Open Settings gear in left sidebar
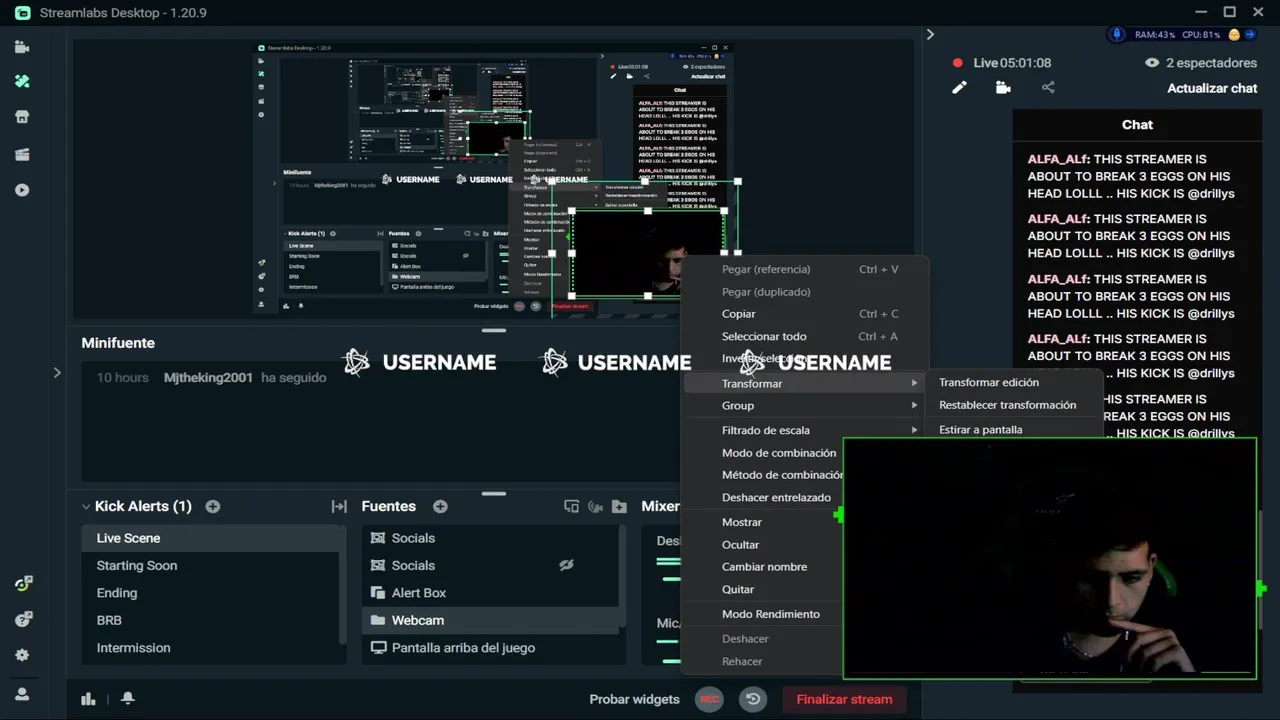The image size is (1280, 720). coord(22,655)
